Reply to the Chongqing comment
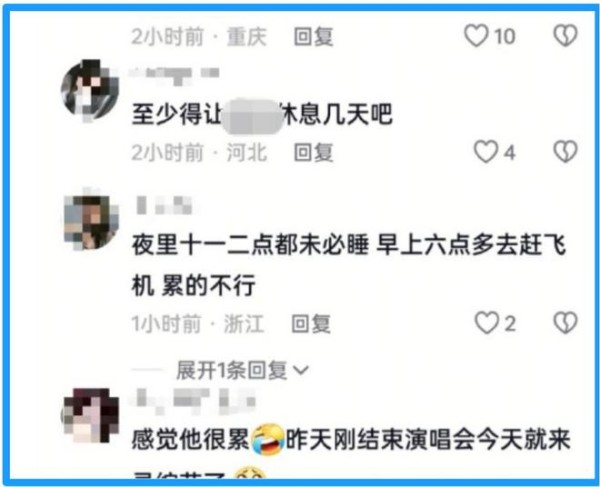600x487 pixels. pos(313,37)
